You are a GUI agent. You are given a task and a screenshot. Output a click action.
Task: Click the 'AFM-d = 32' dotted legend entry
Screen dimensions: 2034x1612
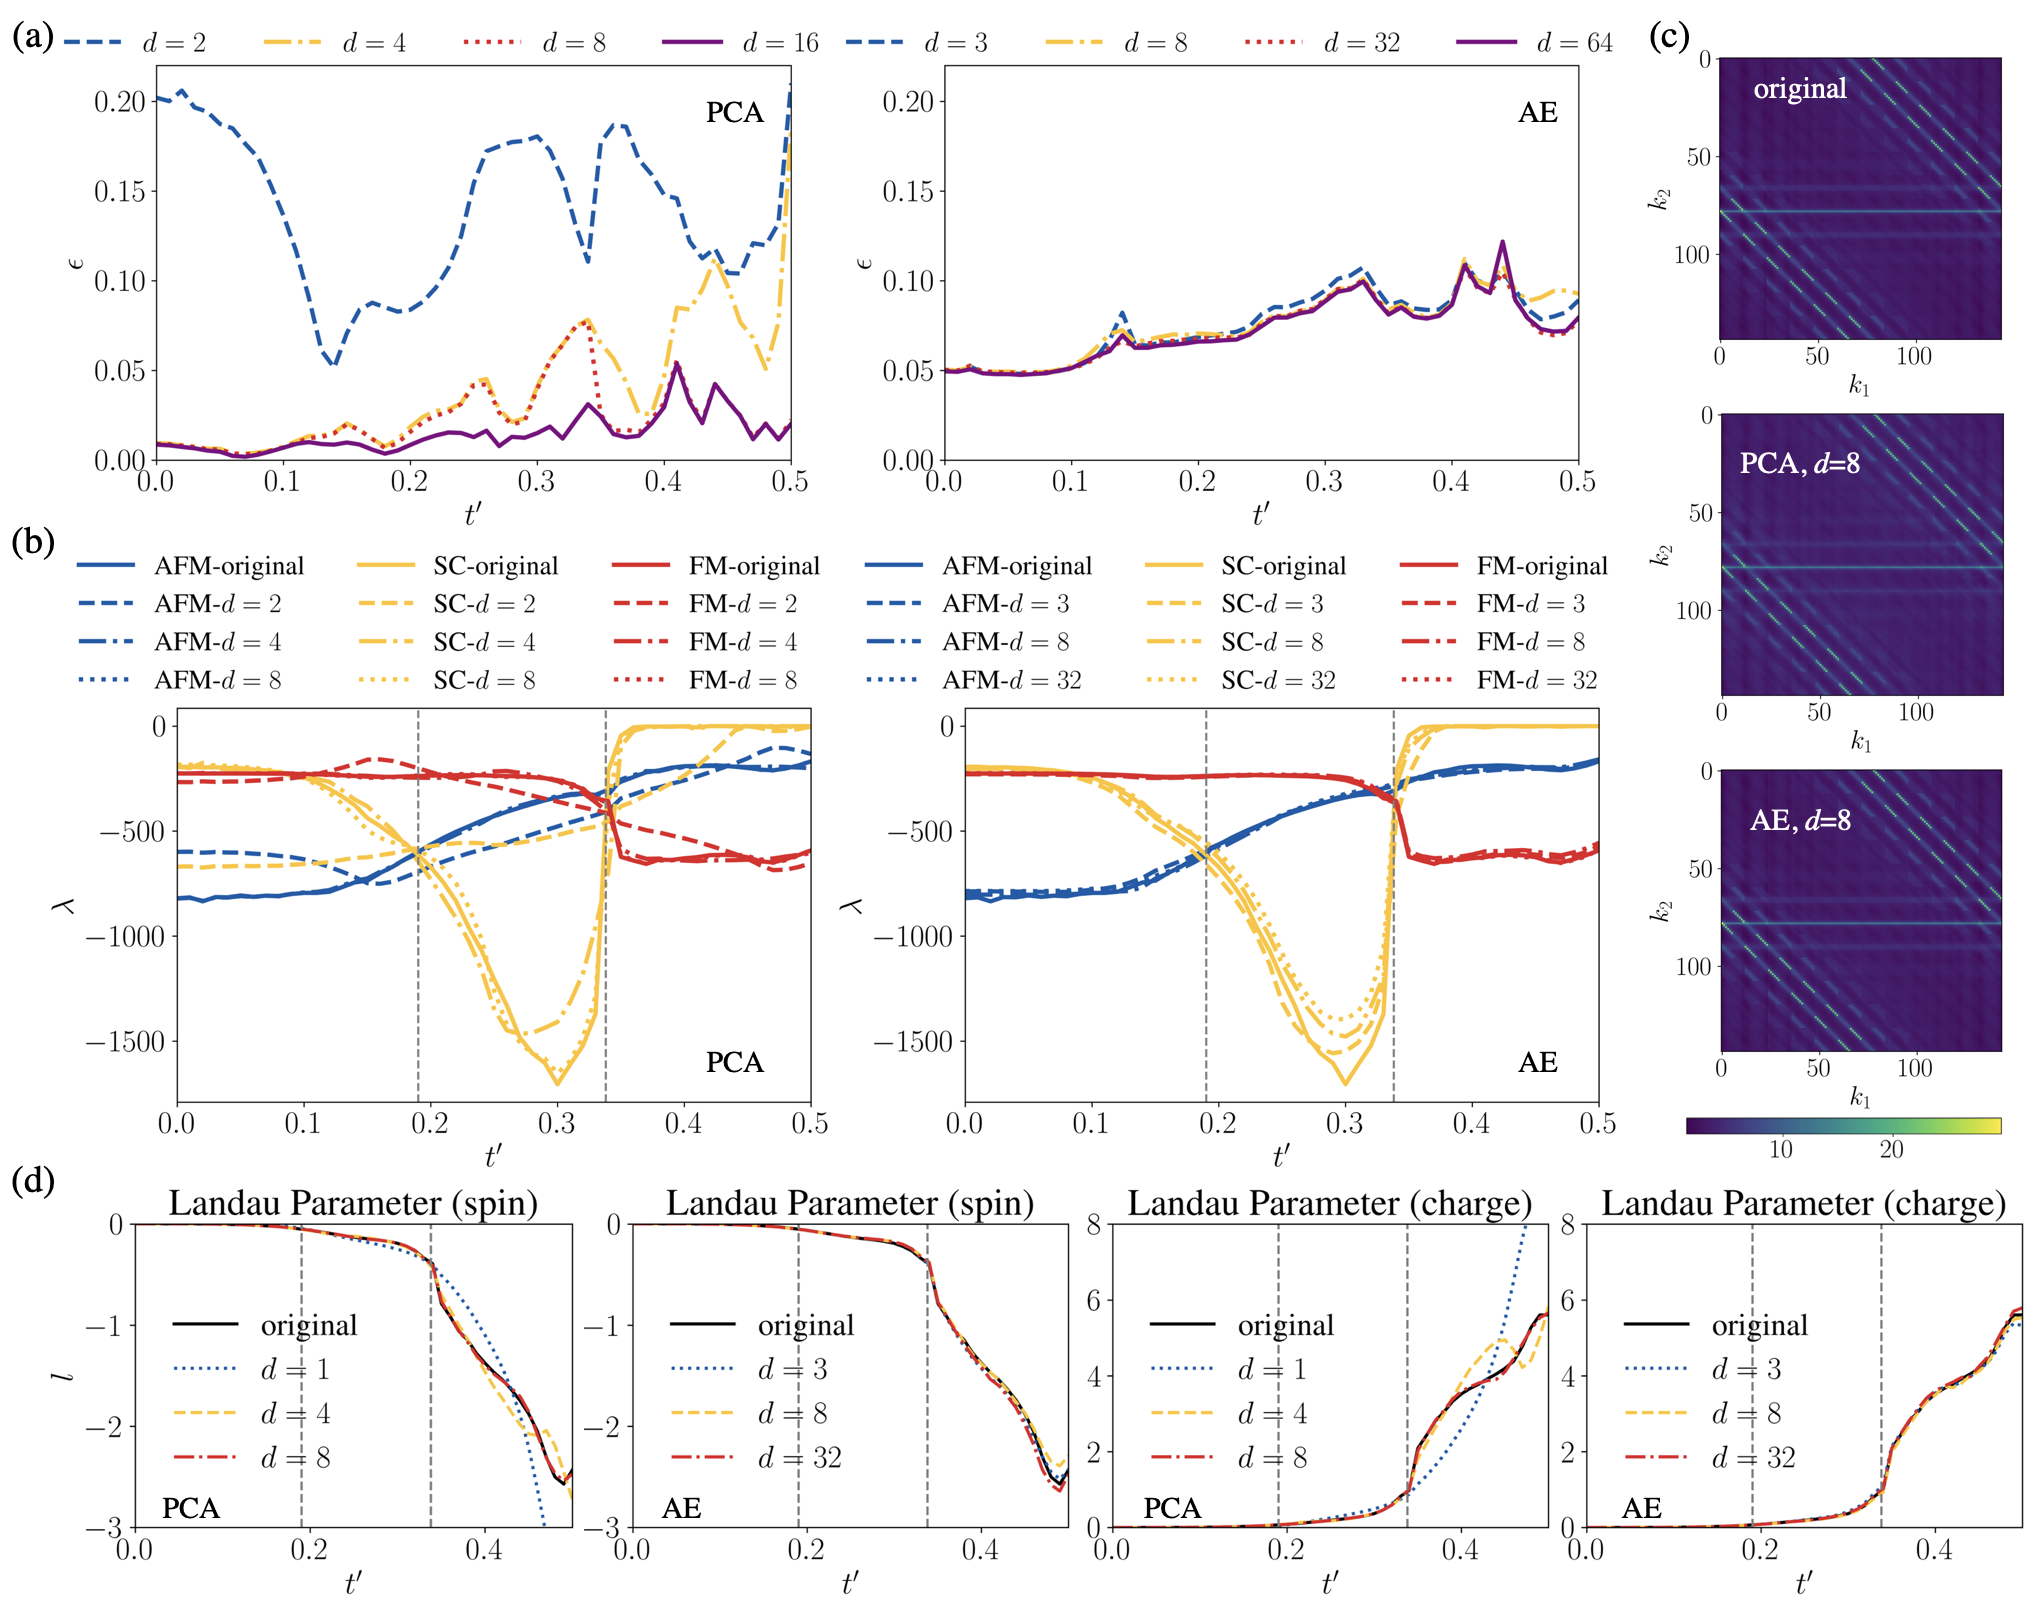(1011, 680)
